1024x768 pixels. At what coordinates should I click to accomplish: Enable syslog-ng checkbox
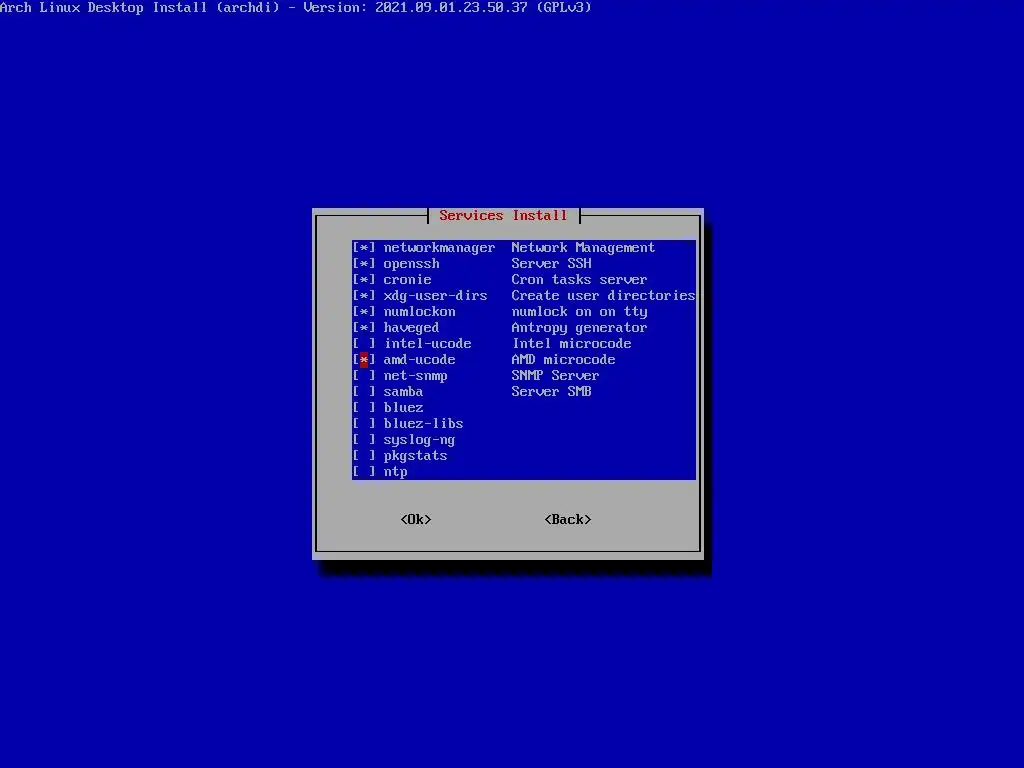coord(364,440)
